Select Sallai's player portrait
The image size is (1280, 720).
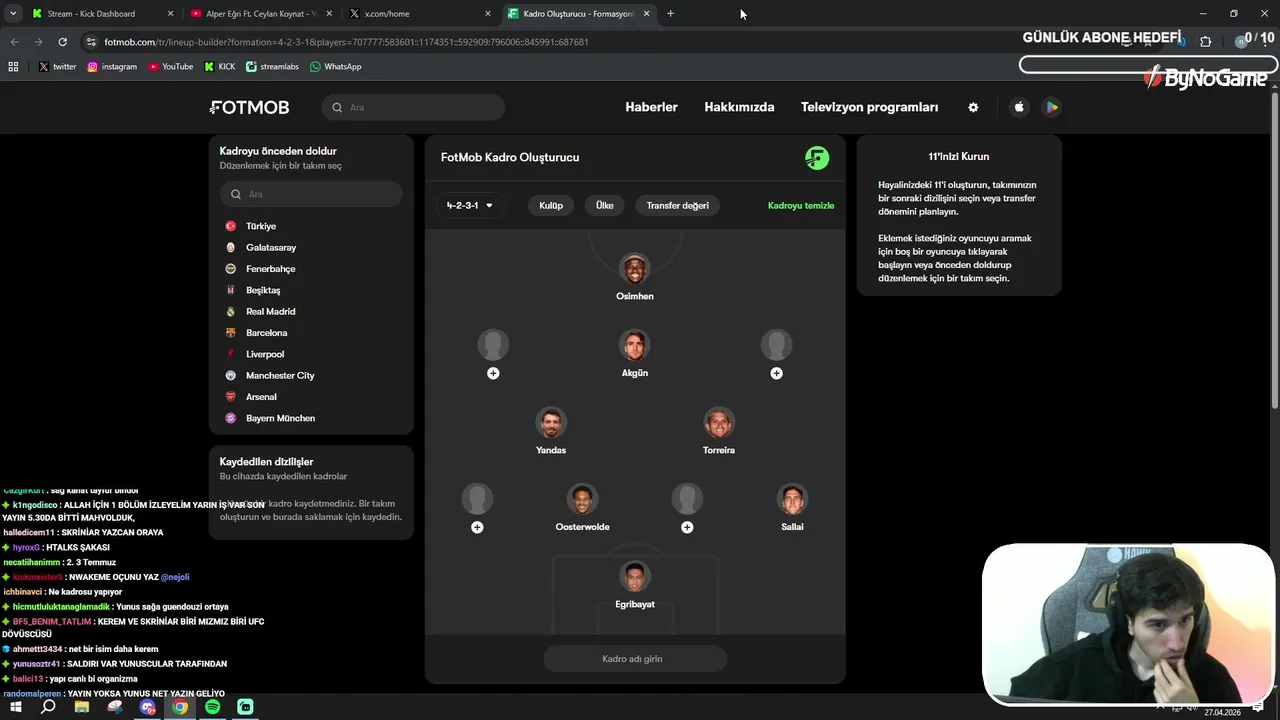pyautogui.click(x=792, y=499)
